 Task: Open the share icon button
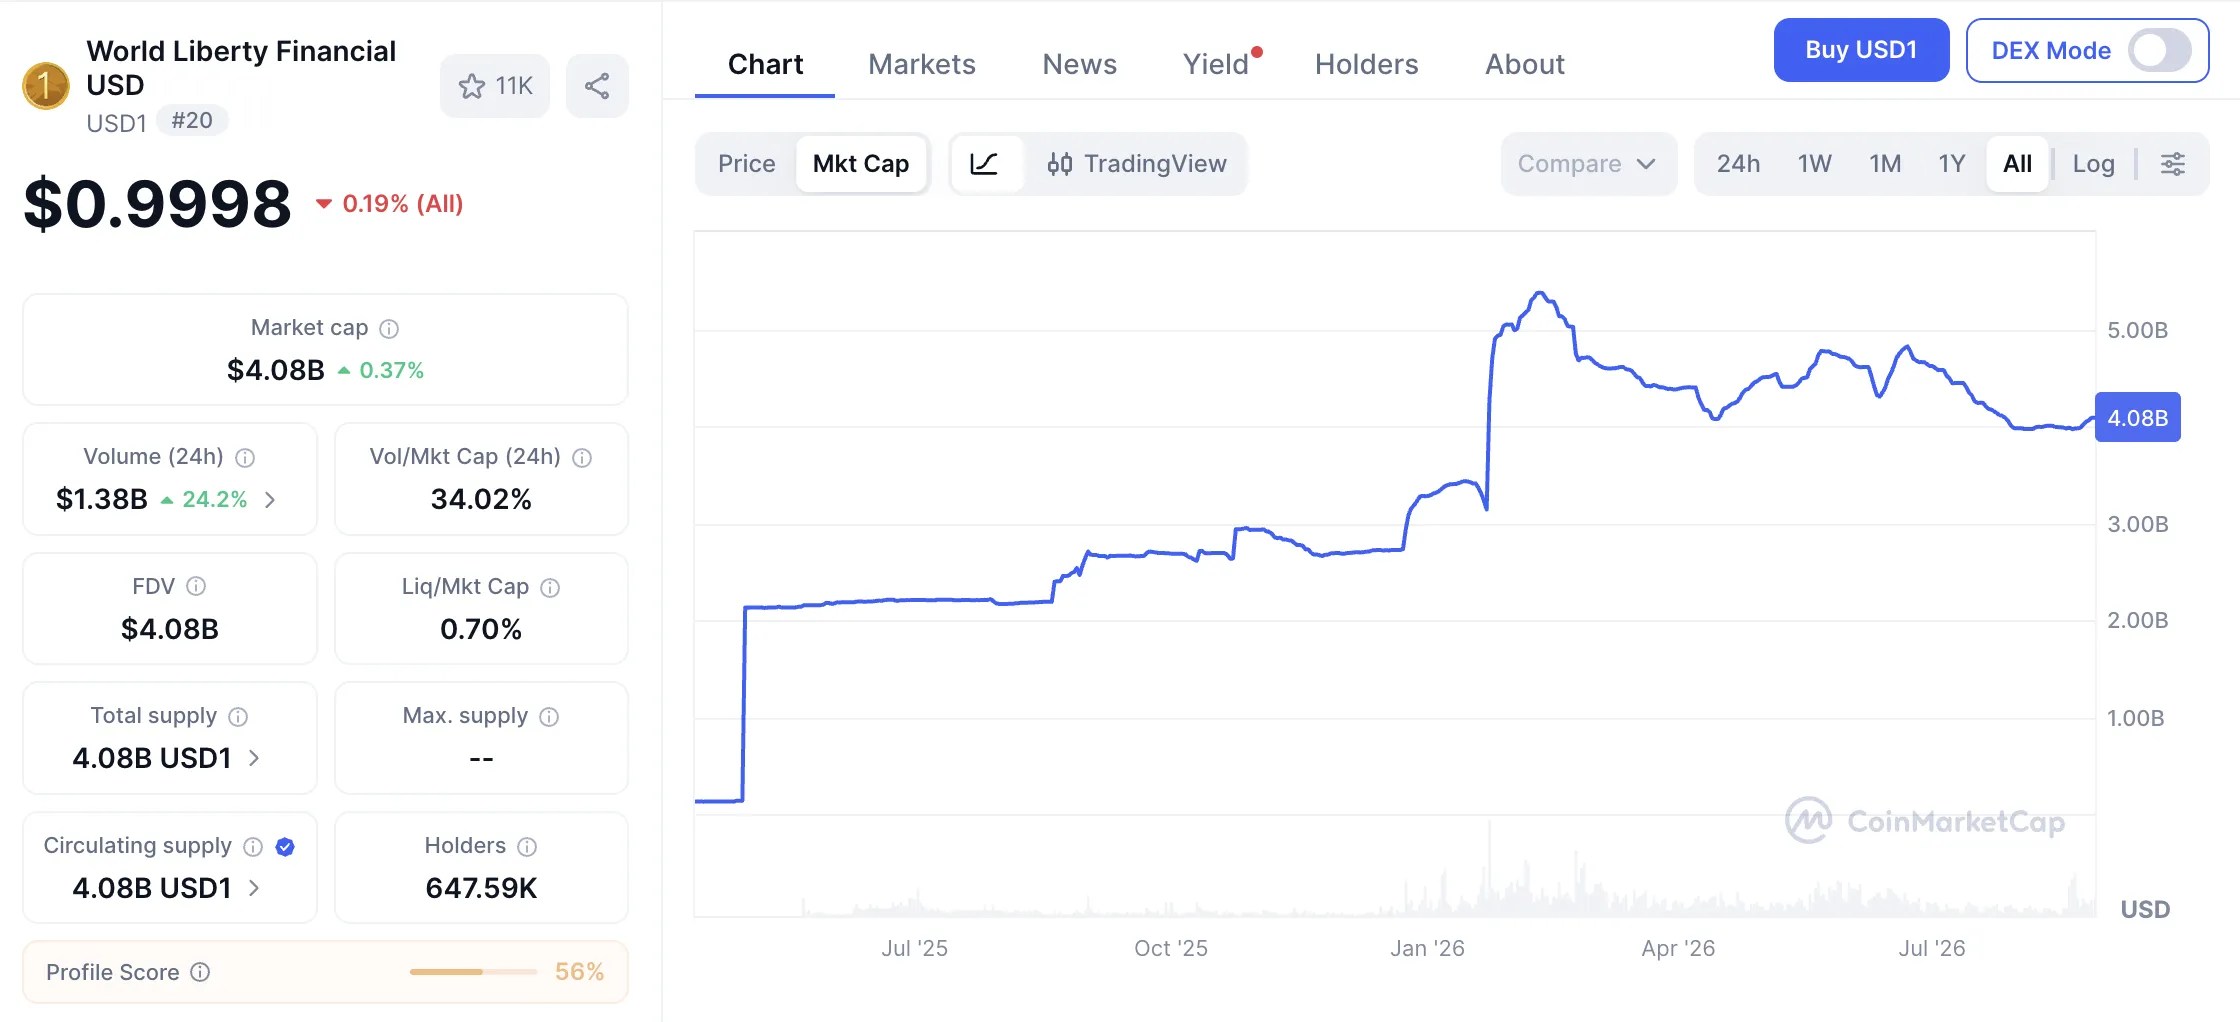(x=597, y=86)
